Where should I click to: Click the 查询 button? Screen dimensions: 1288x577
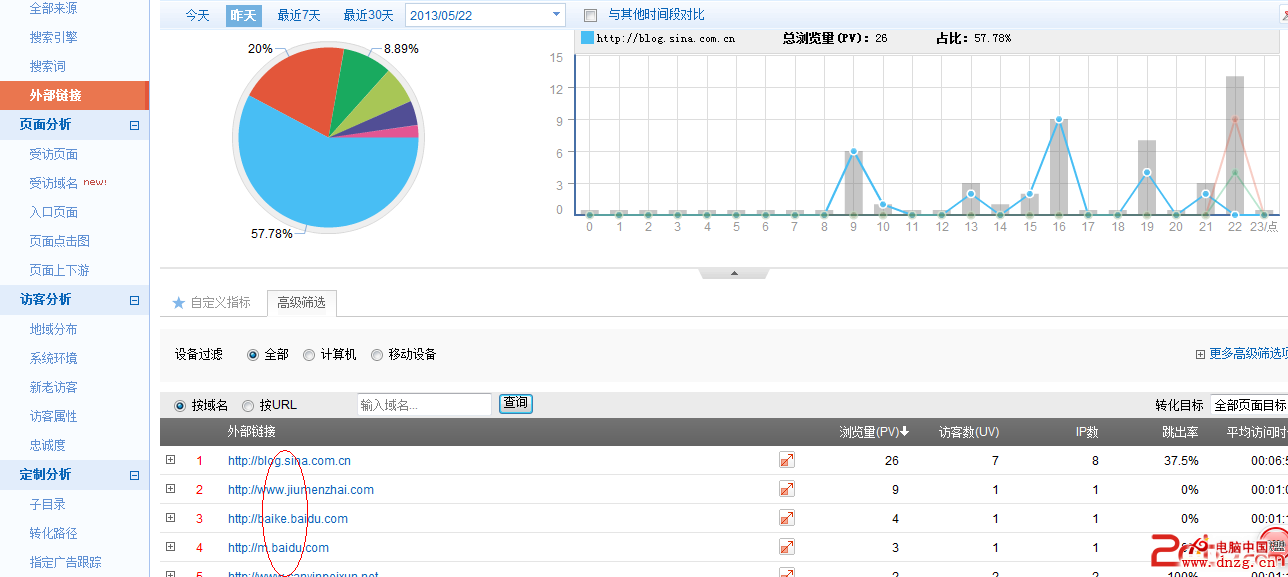click(x=516, y=403)
